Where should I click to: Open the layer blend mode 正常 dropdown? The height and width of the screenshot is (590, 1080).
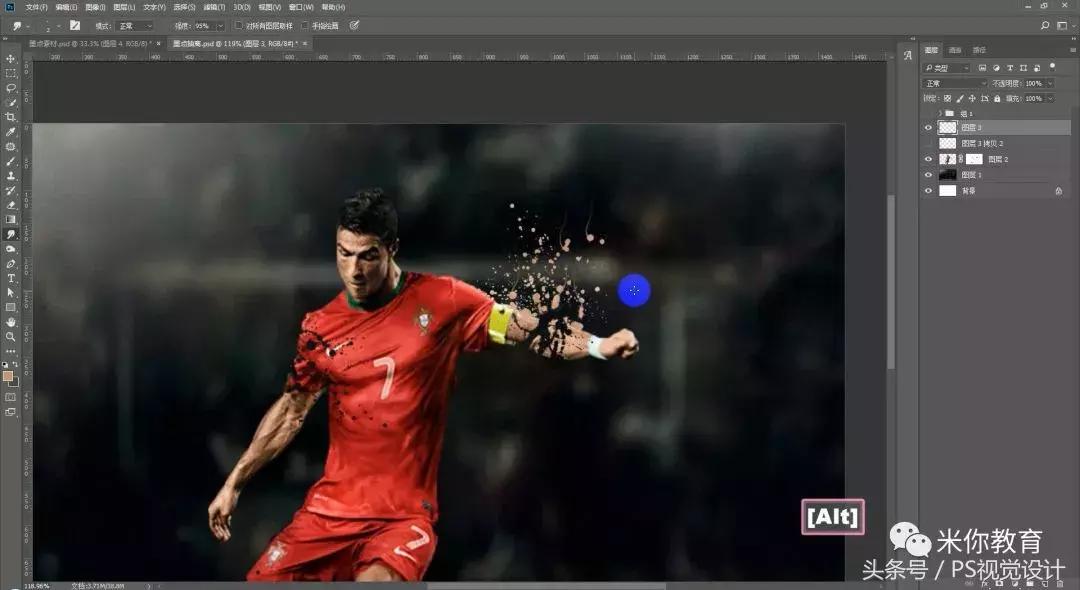click(954, 84)
